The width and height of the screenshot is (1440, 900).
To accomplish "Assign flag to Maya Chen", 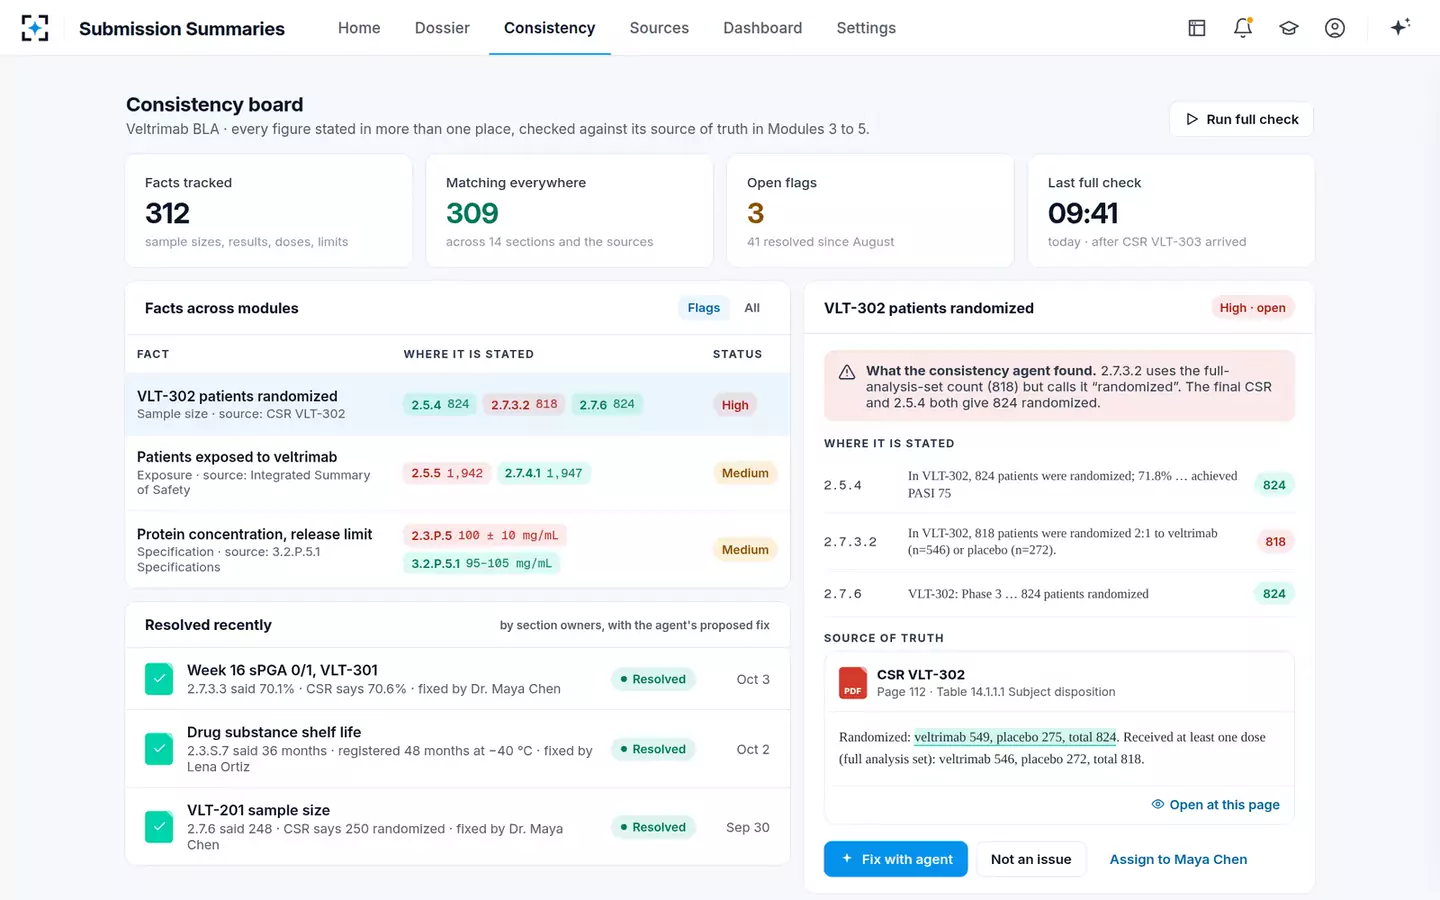I will [x=1178, y=859].
